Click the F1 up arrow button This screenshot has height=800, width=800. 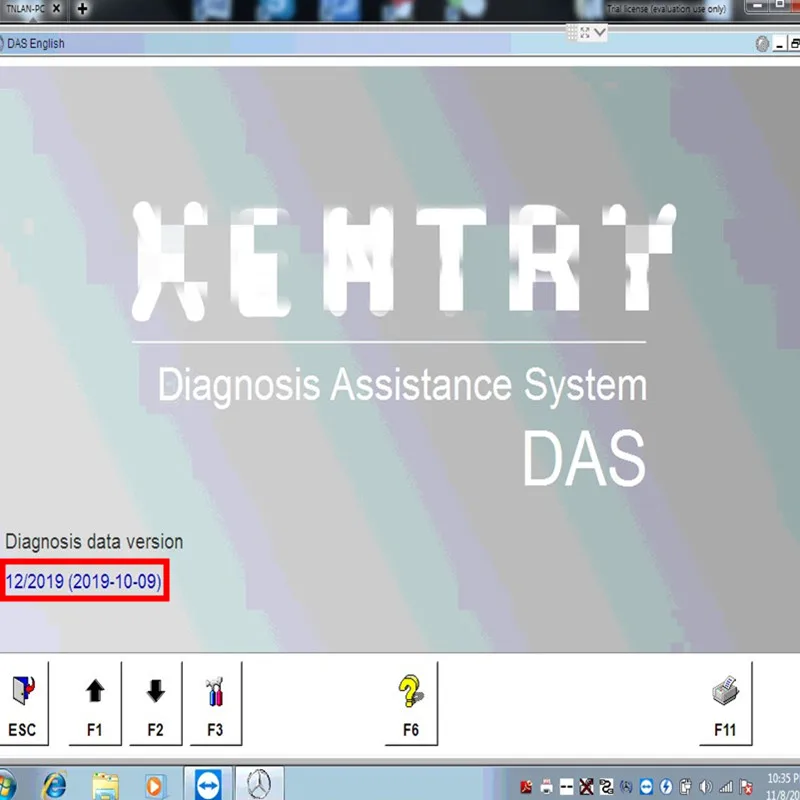click(x=95, y=704)
